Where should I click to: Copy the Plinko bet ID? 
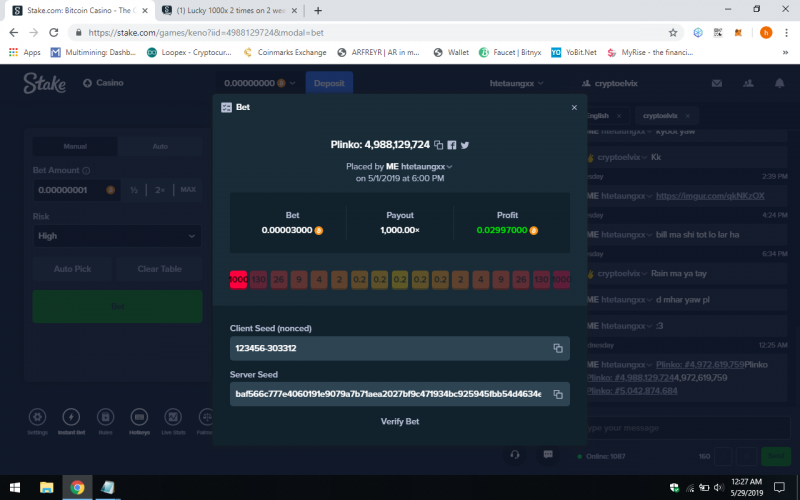point(438,145)
